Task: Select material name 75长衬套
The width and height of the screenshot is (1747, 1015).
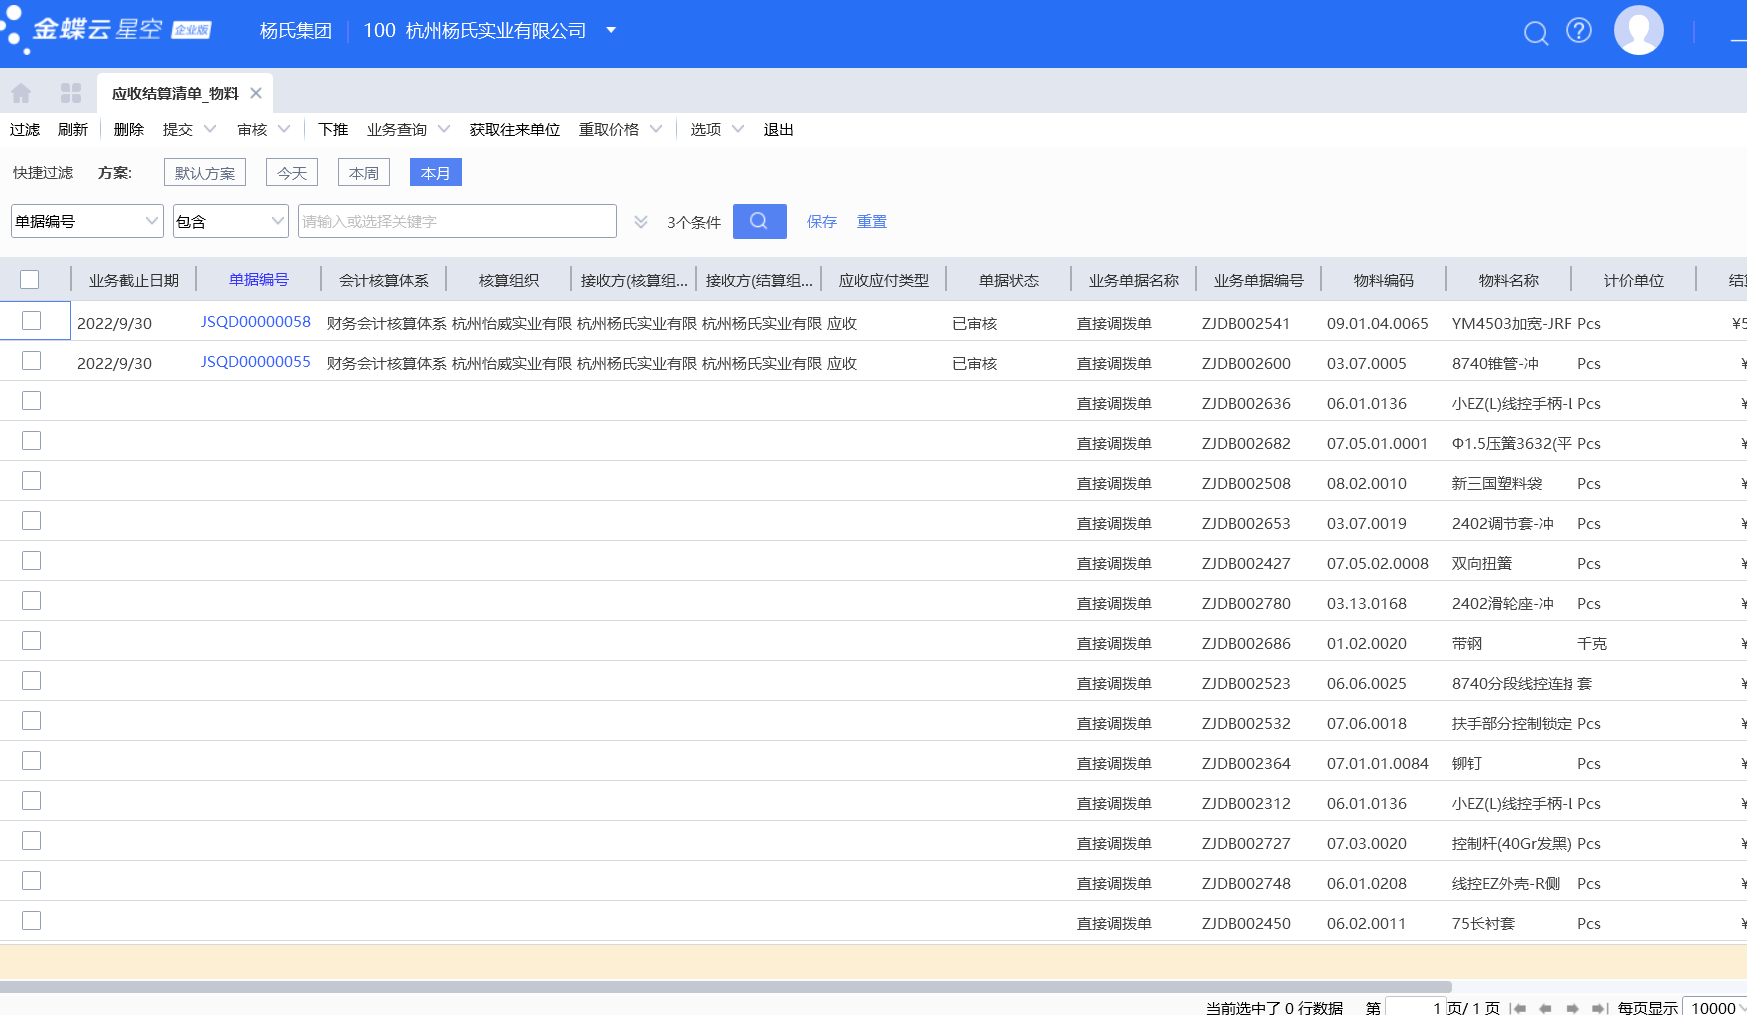Action: pyautogui.click(x=1483, y=923)
